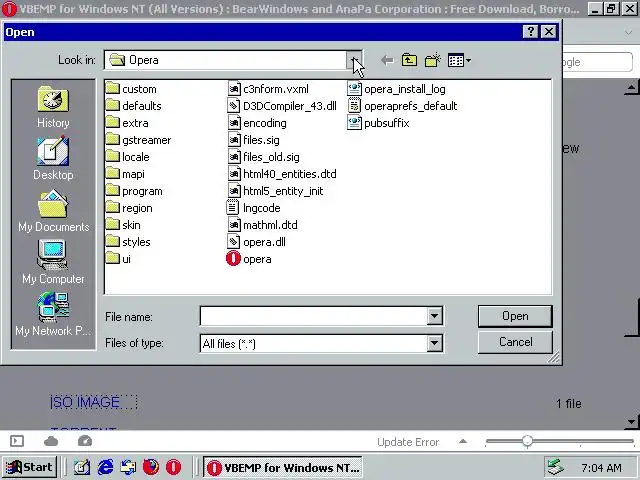Go to Desktop in the places bar

53,159
